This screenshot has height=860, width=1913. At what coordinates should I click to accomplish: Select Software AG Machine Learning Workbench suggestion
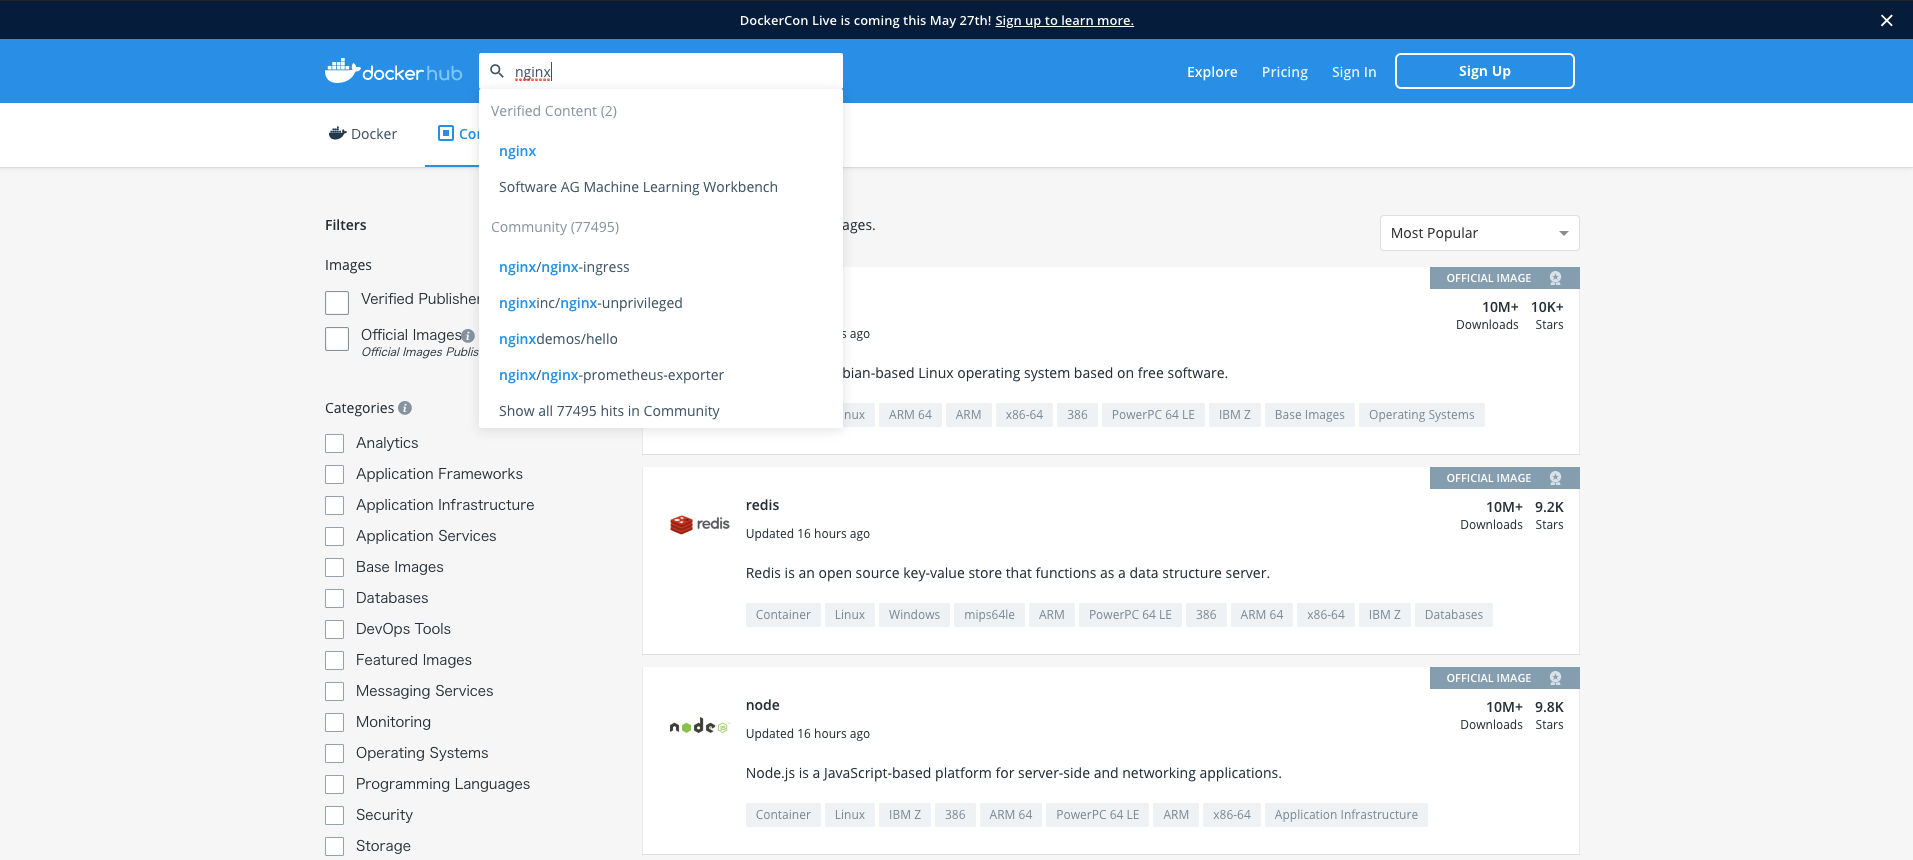[x=661, y=187]
